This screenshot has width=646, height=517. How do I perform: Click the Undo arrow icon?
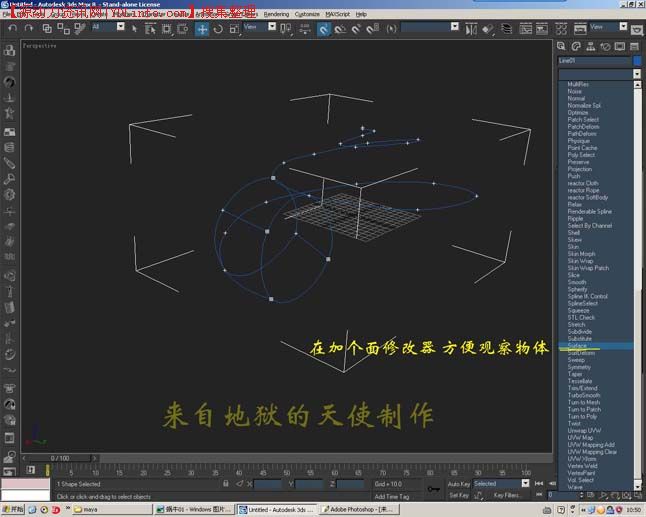(13, 28)
